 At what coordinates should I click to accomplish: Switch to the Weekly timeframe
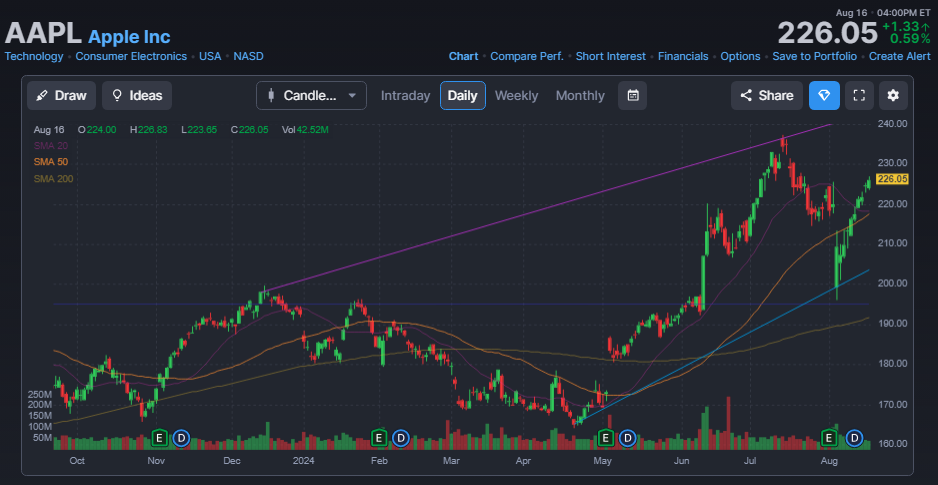(516, 96)
